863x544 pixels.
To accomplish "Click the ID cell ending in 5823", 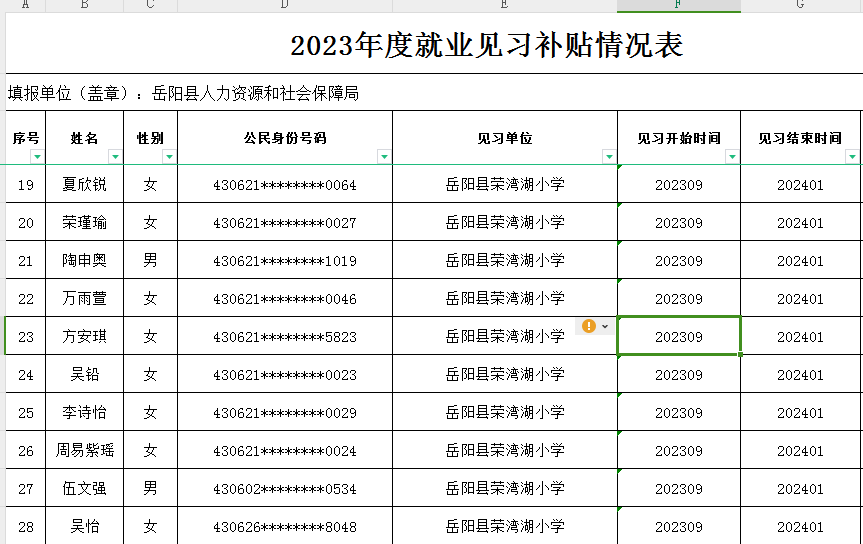I will tap(285, 337).
